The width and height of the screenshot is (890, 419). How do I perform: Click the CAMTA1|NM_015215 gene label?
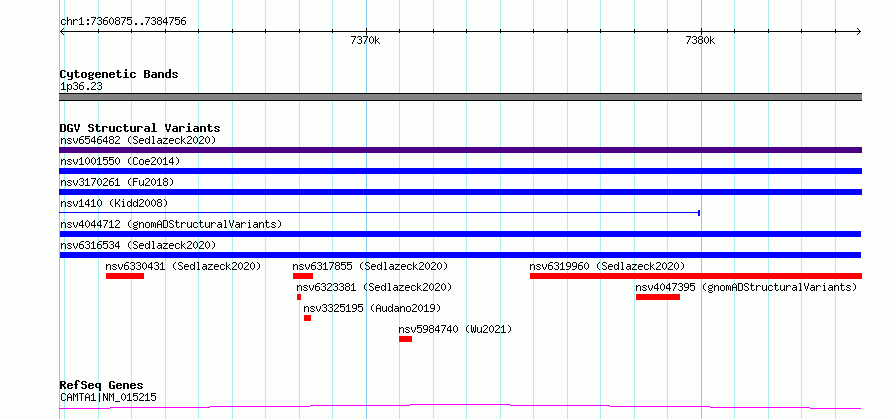pos(108,397)
